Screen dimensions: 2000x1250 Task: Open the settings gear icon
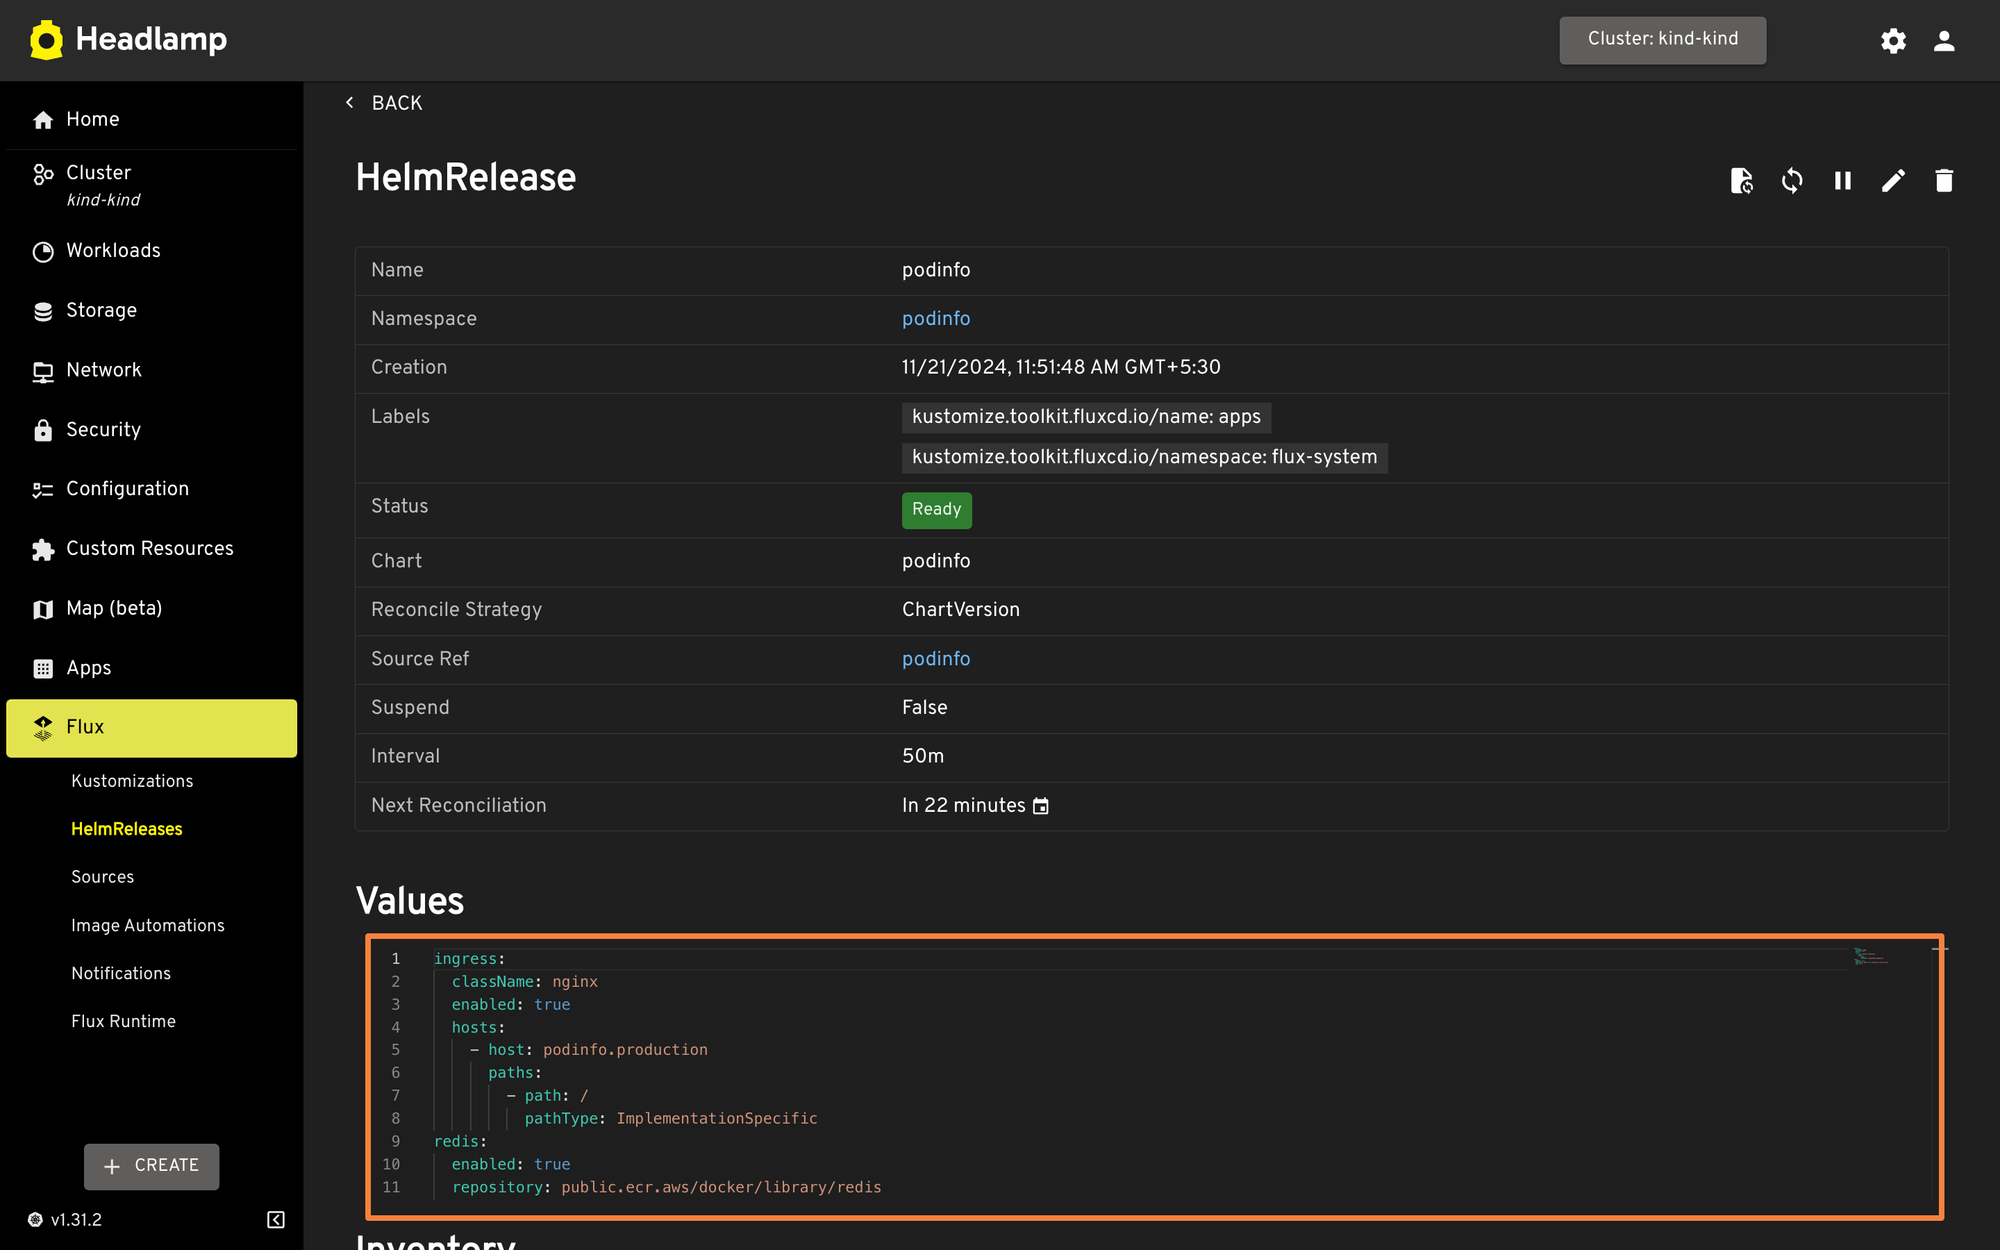pos(1893,41)
